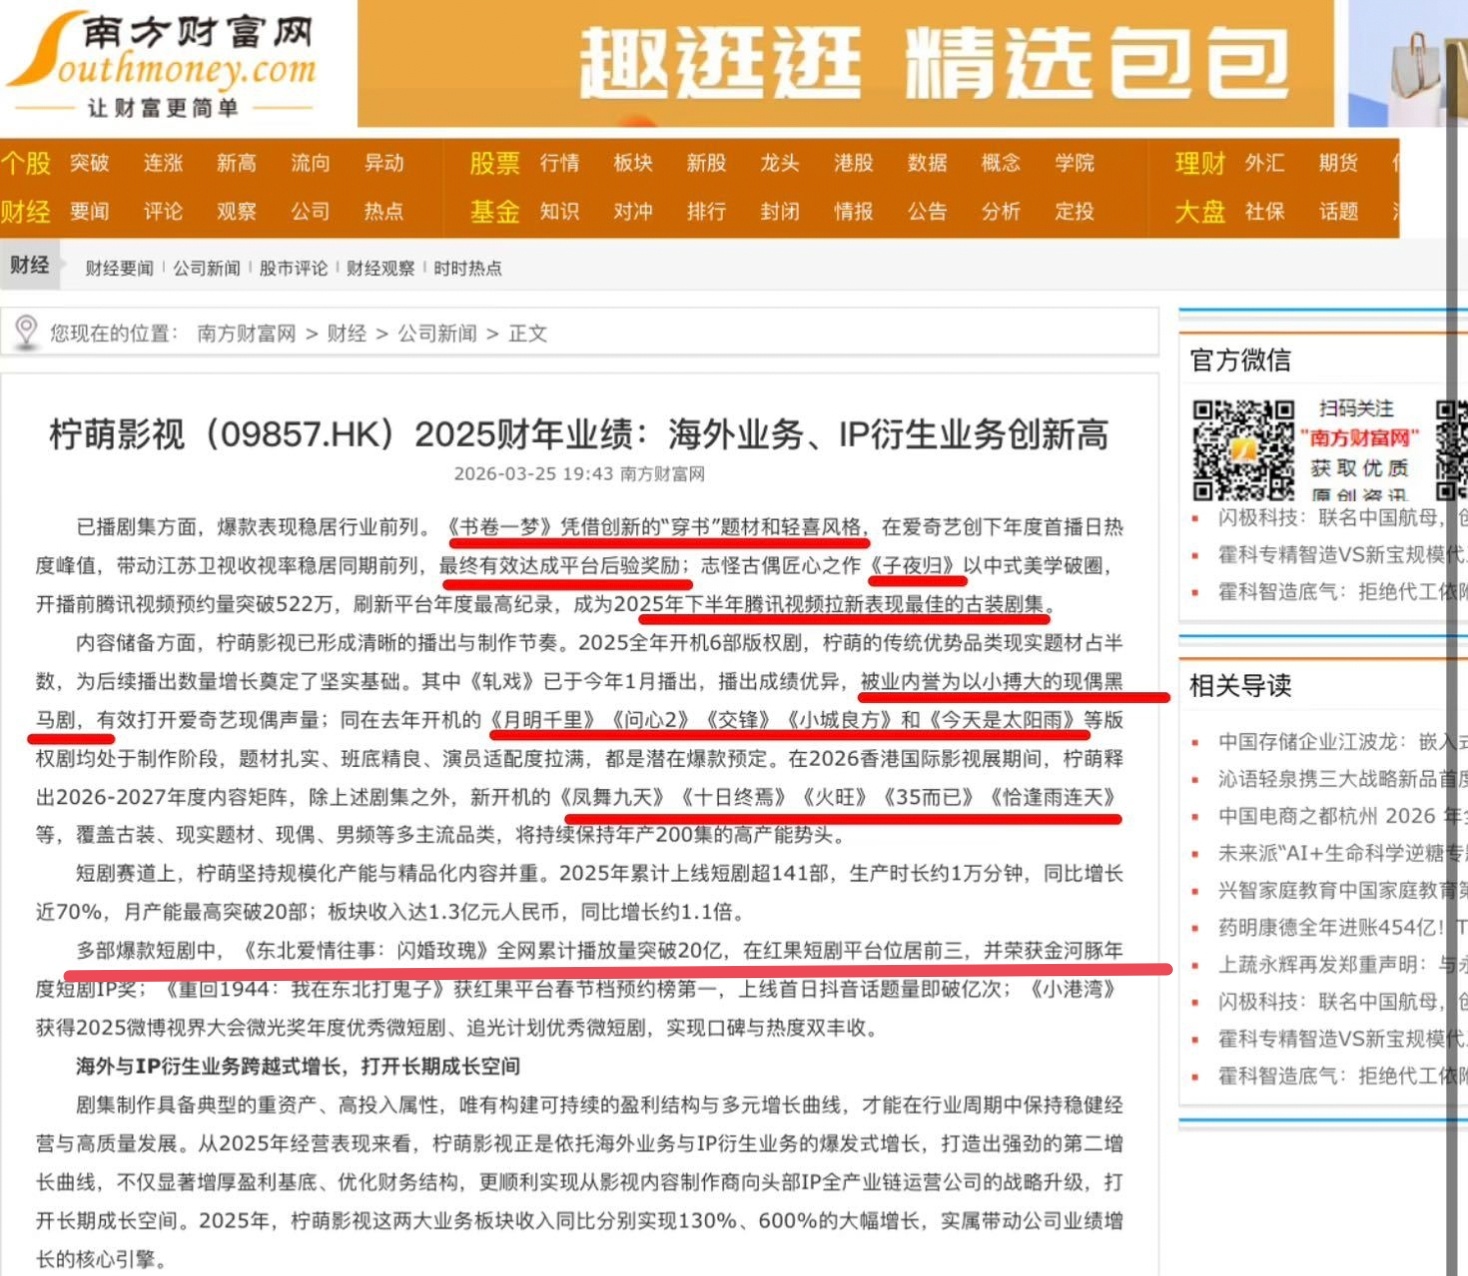Screen dimensions: 1468x1276
Task: Click the 突破 nav link
Action: click(90, 163)
